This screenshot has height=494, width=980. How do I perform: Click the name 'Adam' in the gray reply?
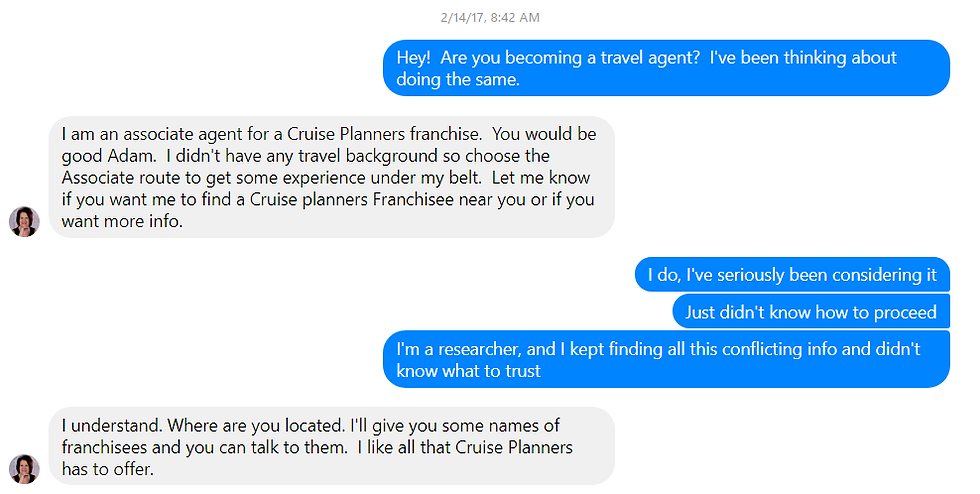click(131, 156)
